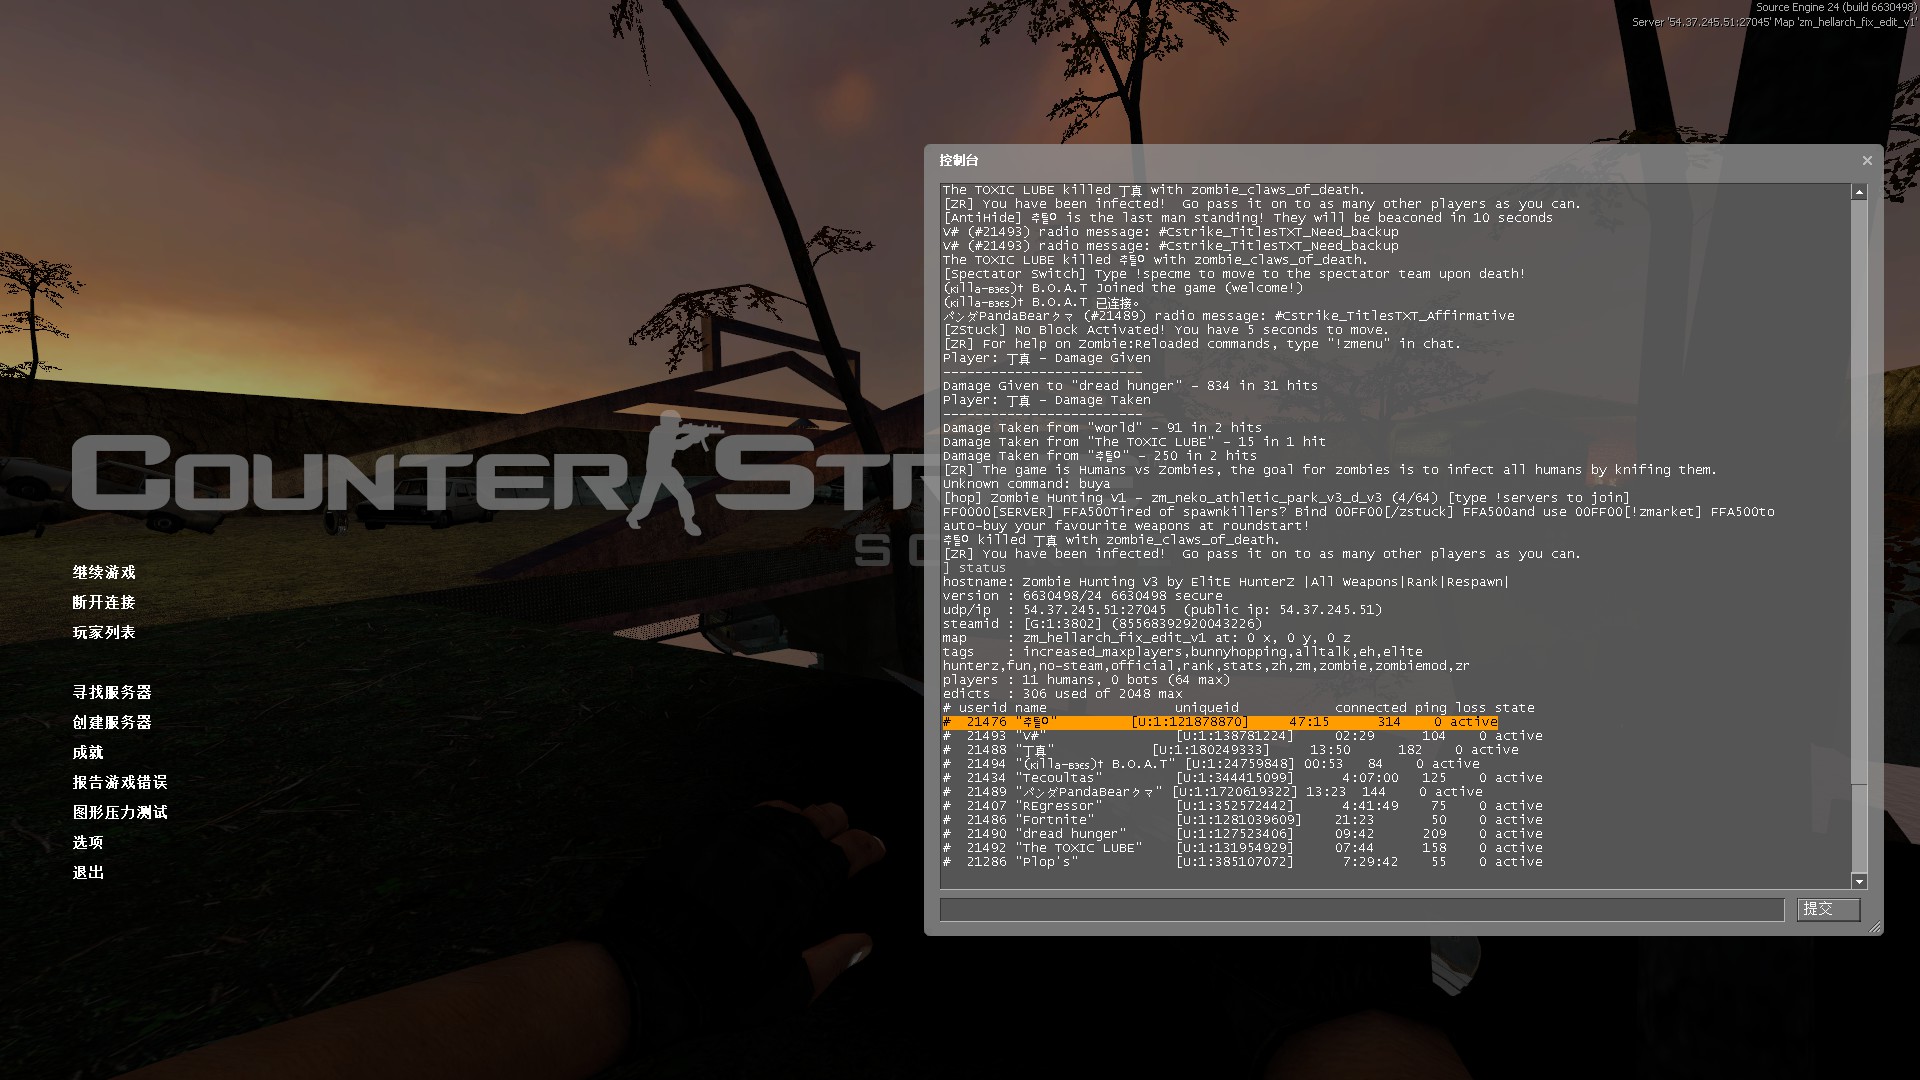Viewport: 1920px width, 1080px height.
Task: Close the 控制台 console window
Action: point(1866,160)
